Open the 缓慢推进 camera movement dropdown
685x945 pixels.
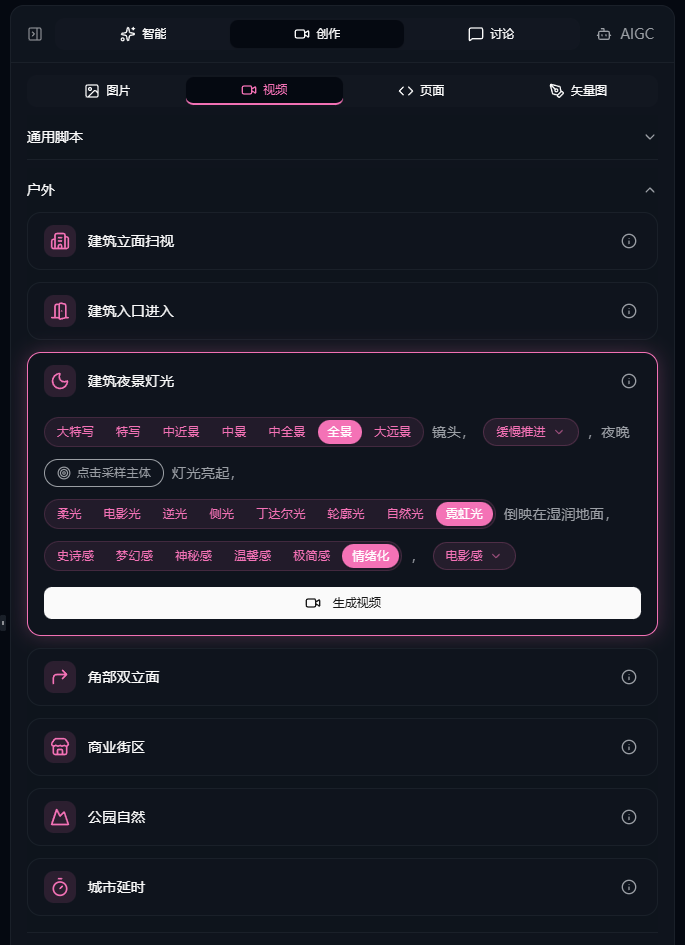(530, 432)
